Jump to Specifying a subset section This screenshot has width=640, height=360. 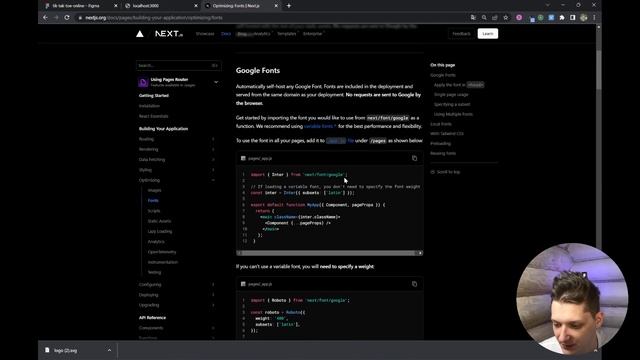pyautogui.click(x=452, y=104)
